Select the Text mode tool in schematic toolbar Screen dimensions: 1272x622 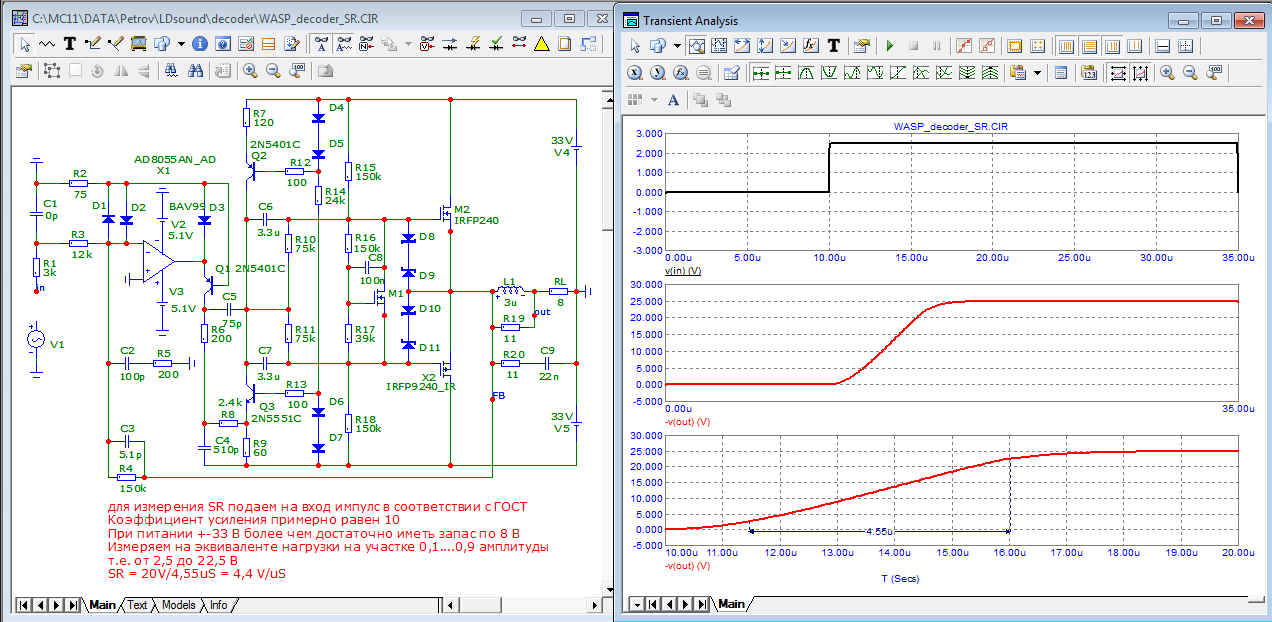tap(69, 44)
